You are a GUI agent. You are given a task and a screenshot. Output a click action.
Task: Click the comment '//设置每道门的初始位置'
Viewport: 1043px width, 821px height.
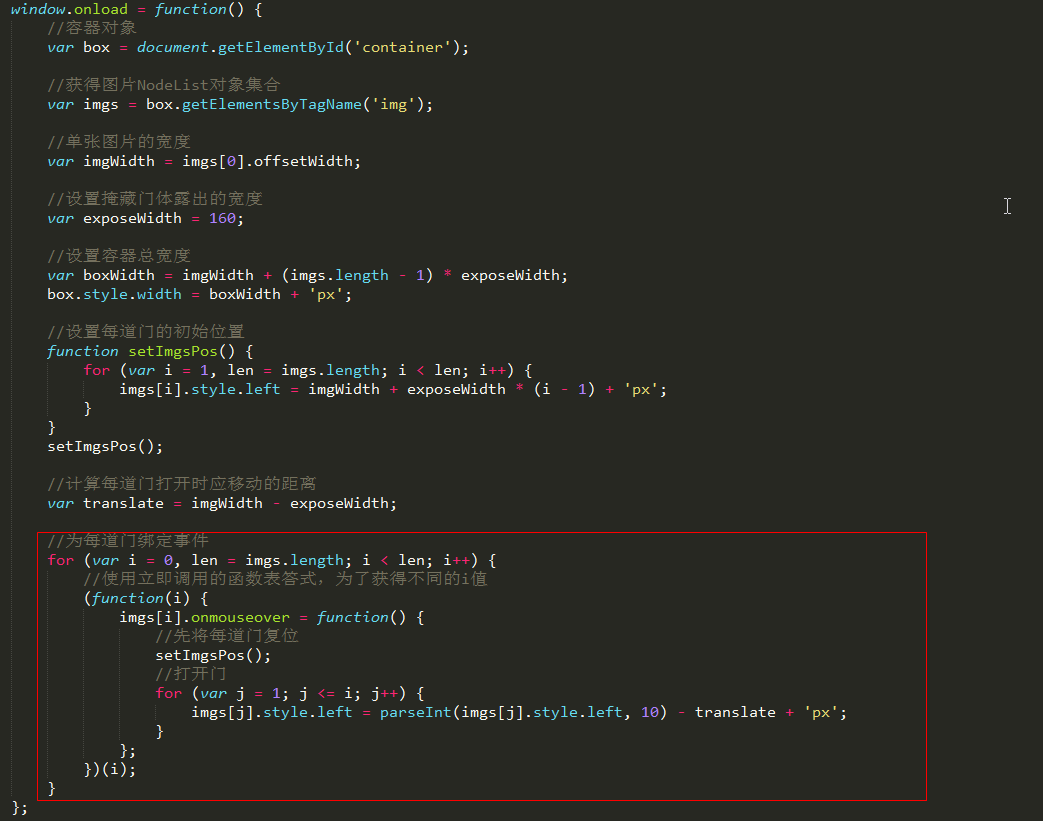coord(146,332)
